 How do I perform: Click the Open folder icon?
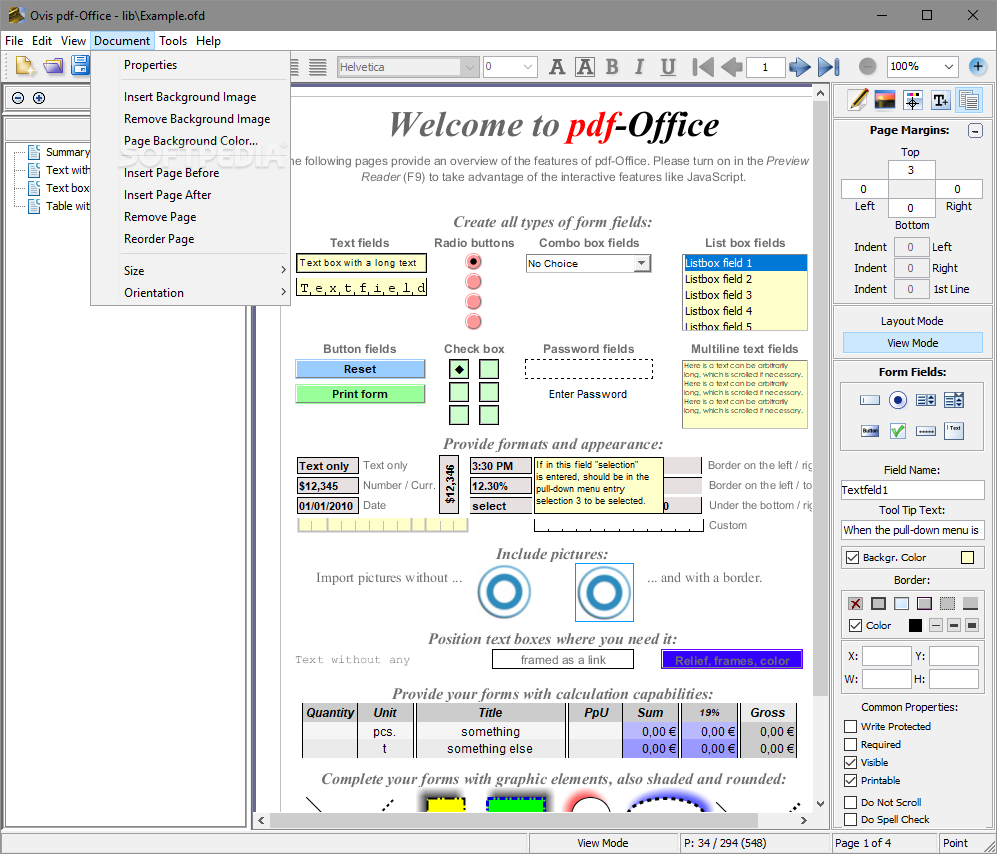coord(53,66)
